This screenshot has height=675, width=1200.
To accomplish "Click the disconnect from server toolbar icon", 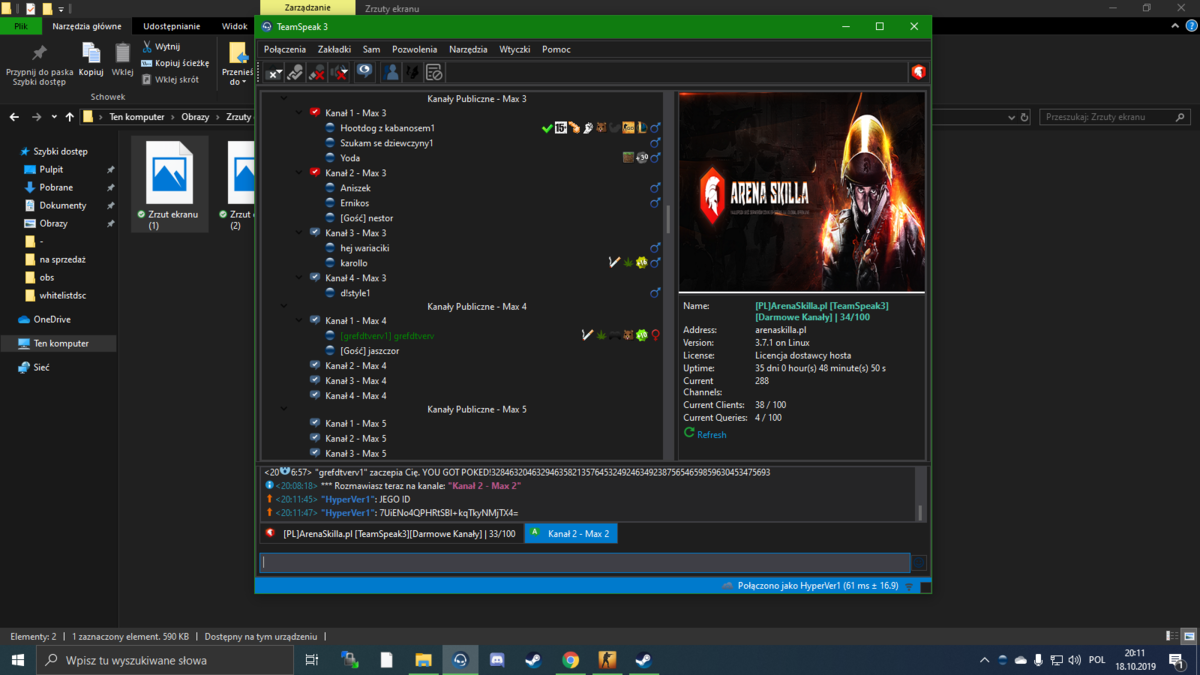I will (295, 72).
